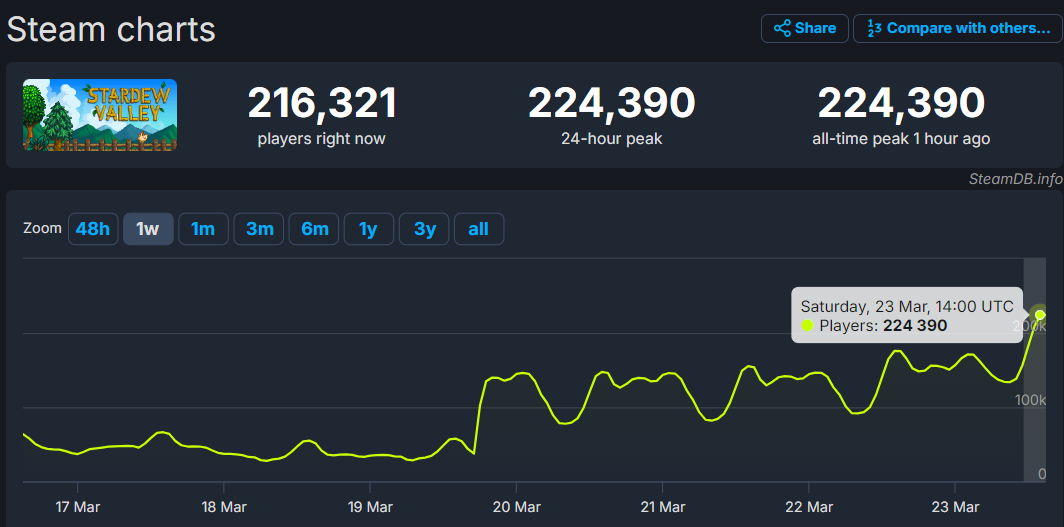Switch chart zoom to 1m

203,229
